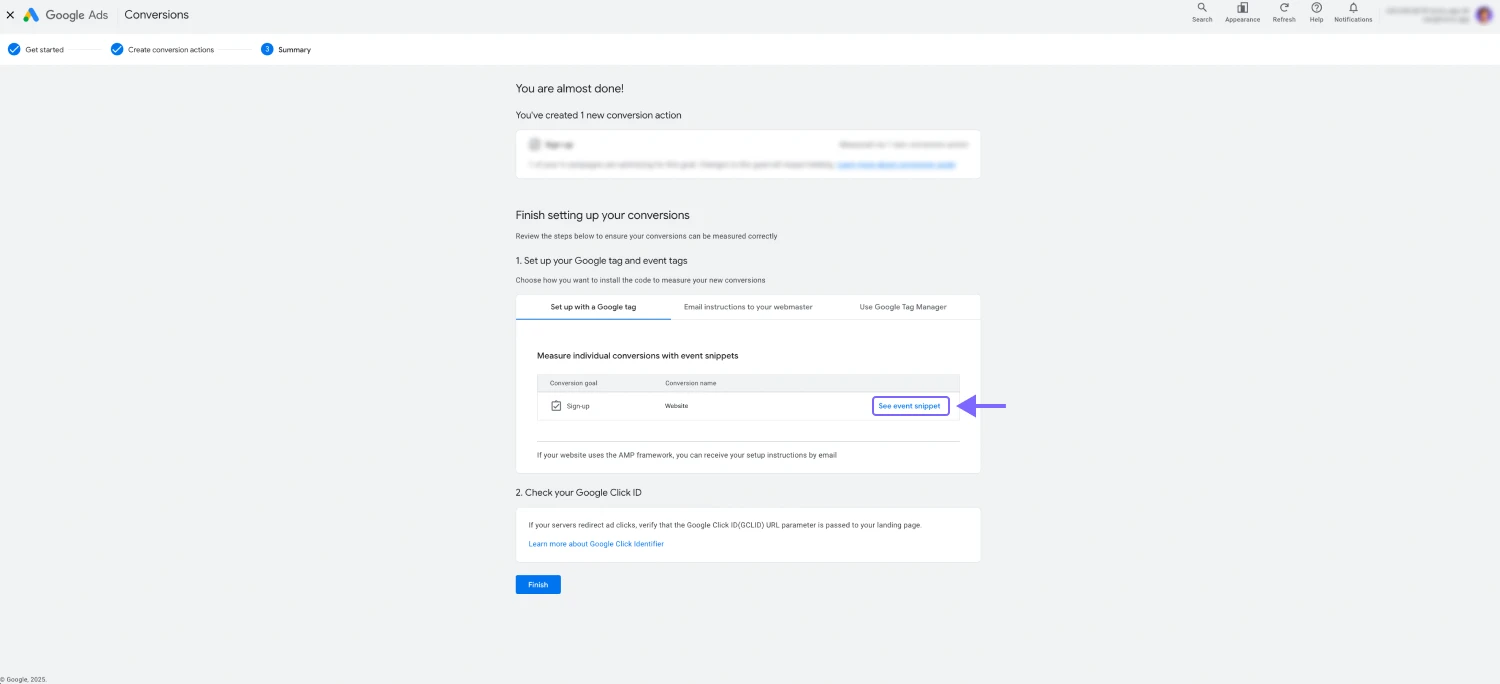Select the Set up with a Google tag tab

click(593, 307)
